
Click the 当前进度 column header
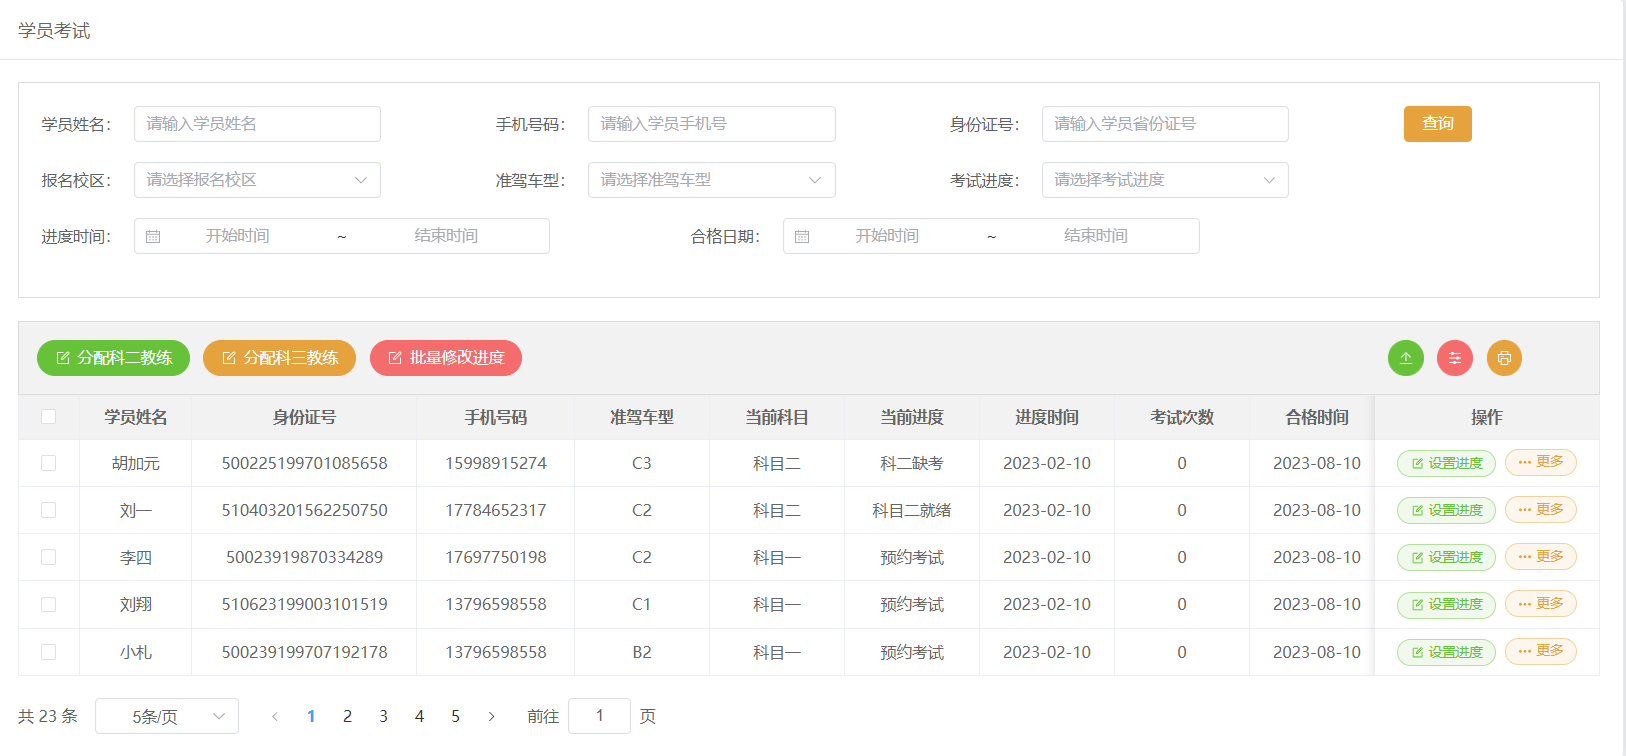point(912,417)
